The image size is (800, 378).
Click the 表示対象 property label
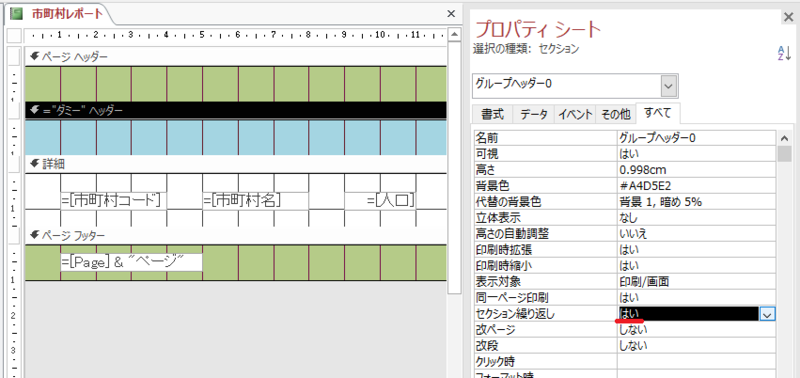(498, 282)
